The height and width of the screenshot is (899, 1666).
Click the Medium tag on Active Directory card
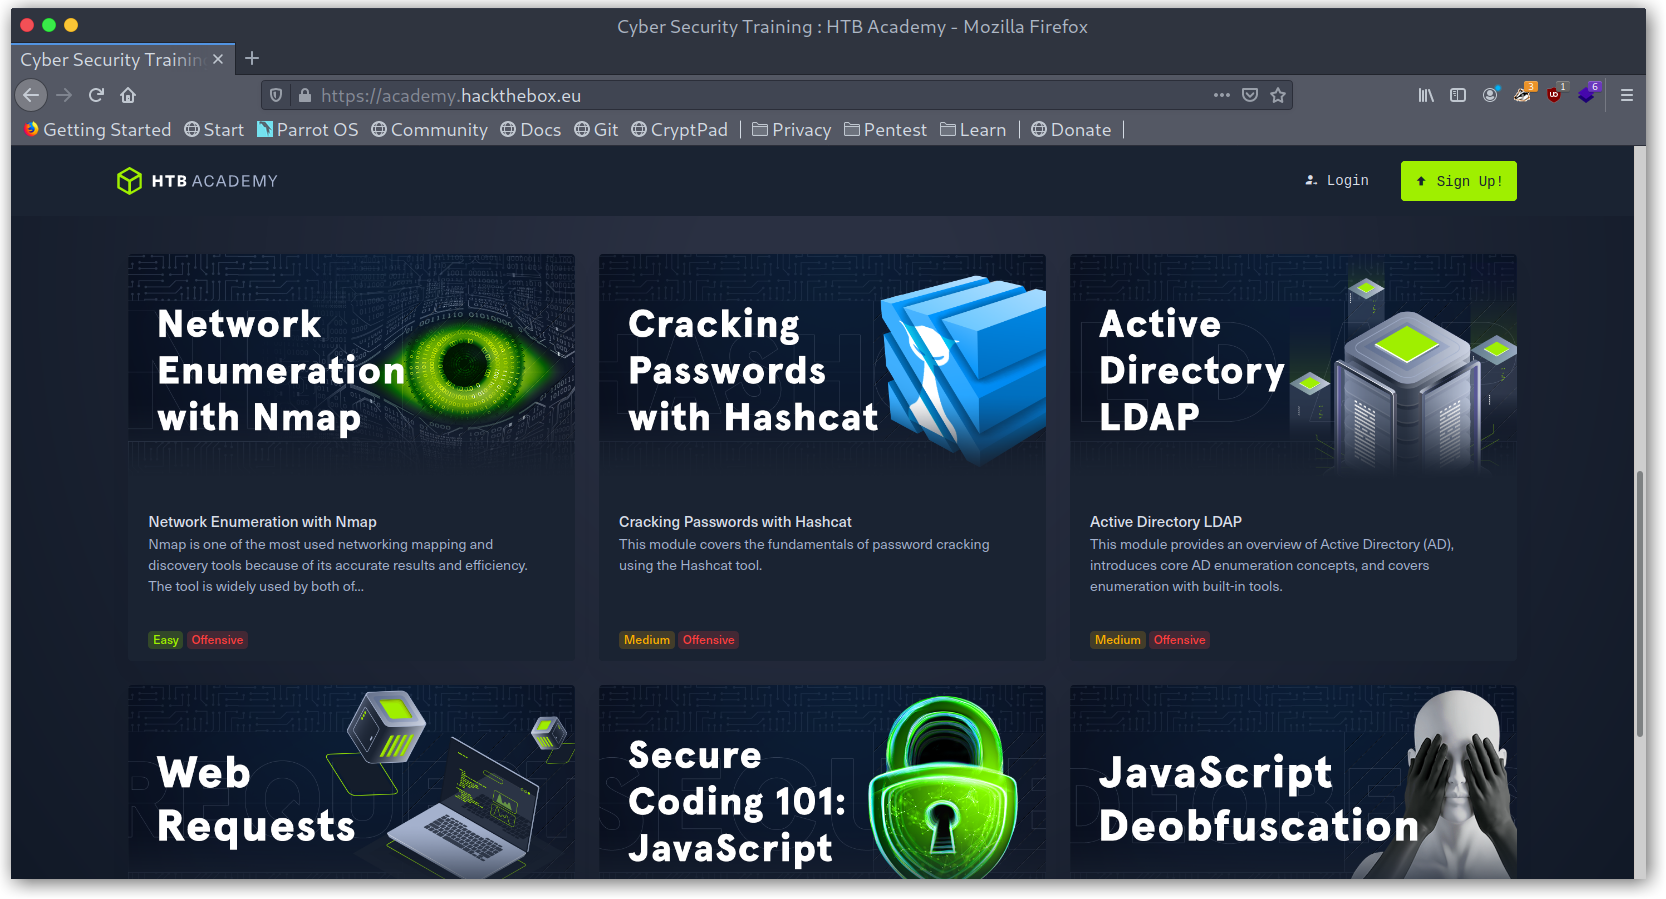tap(1118, 640)
